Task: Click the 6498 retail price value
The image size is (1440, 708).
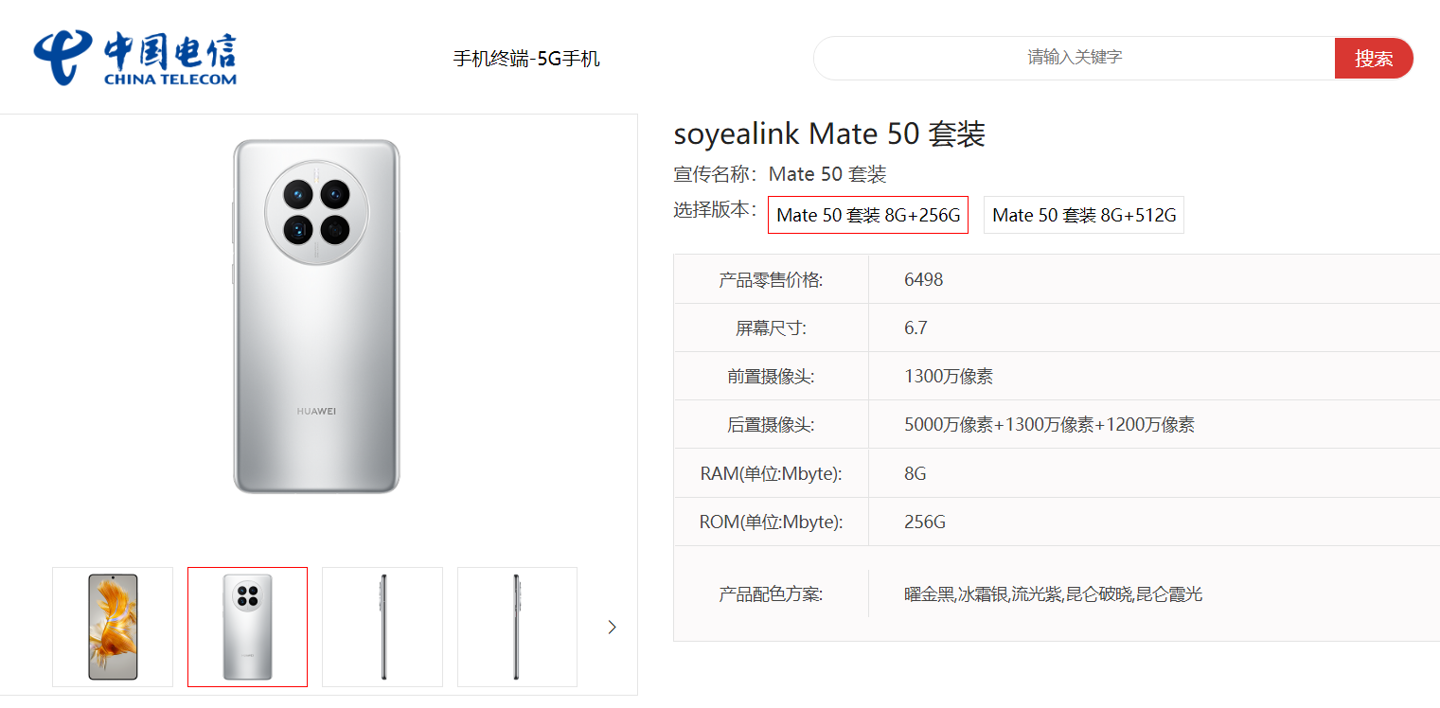Action: [x=923, y=280]
